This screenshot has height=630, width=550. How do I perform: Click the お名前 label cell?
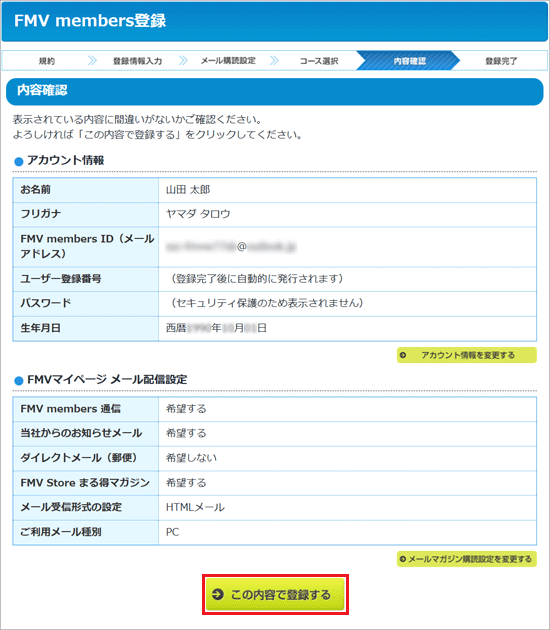[86, 190]
